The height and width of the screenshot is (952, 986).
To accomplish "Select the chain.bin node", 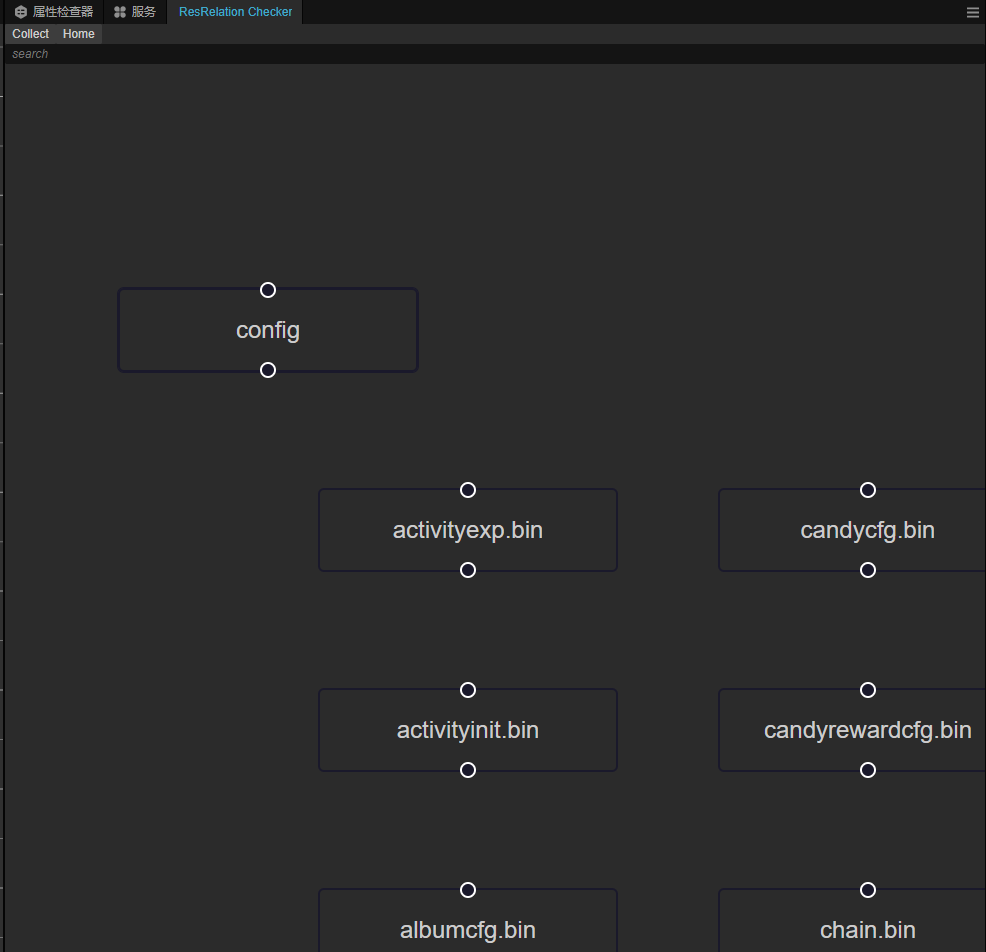I will click(852, 921).
